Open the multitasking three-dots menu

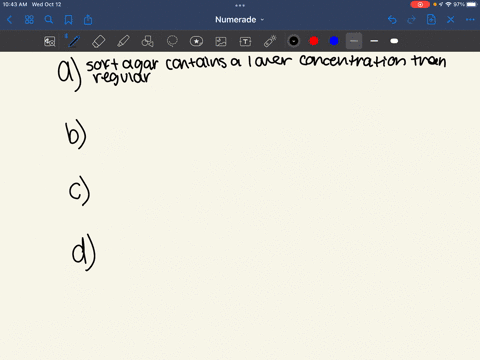point(240,5)
